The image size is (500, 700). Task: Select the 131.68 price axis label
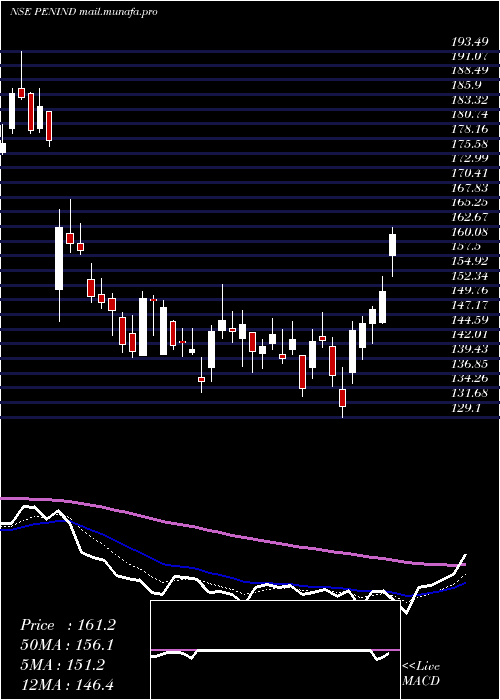coord(469,393)
